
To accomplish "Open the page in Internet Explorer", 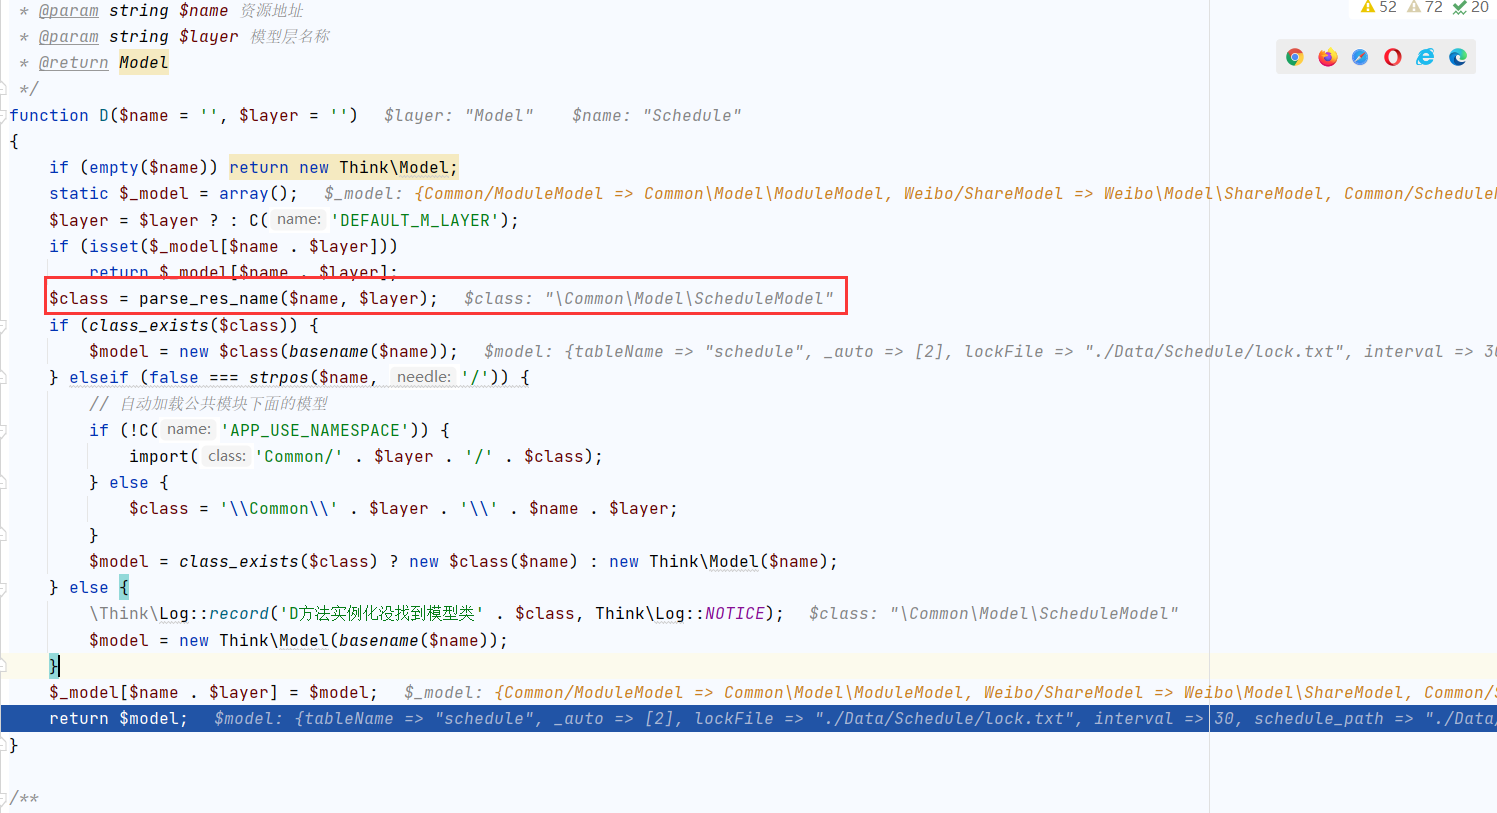I will (1425, 57).
